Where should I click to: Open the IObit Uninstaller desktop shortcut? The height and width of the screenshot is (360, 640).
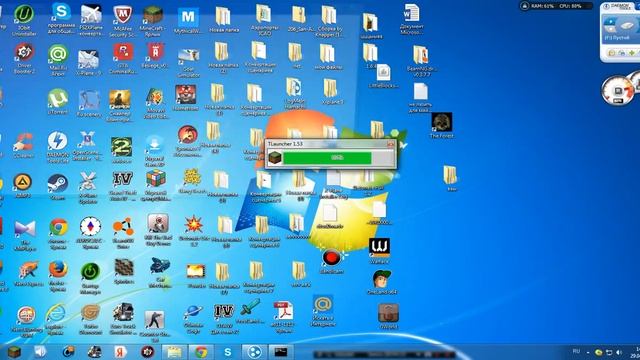(x=24, y=14)
